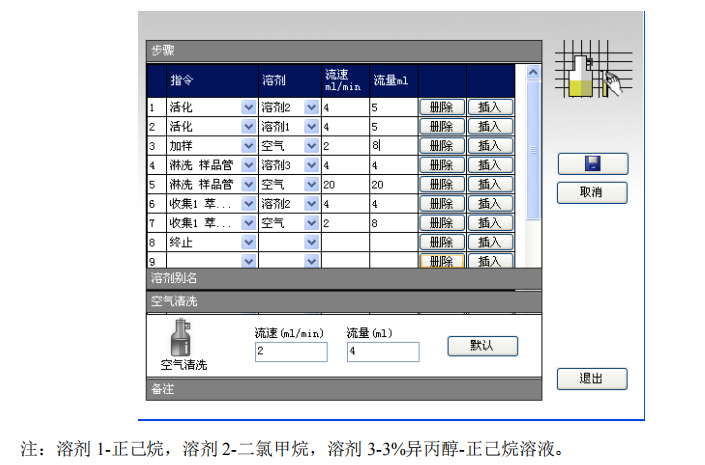
Task: Open the 加样 command dropdown in row 3
Action: [x=249, y=146]
